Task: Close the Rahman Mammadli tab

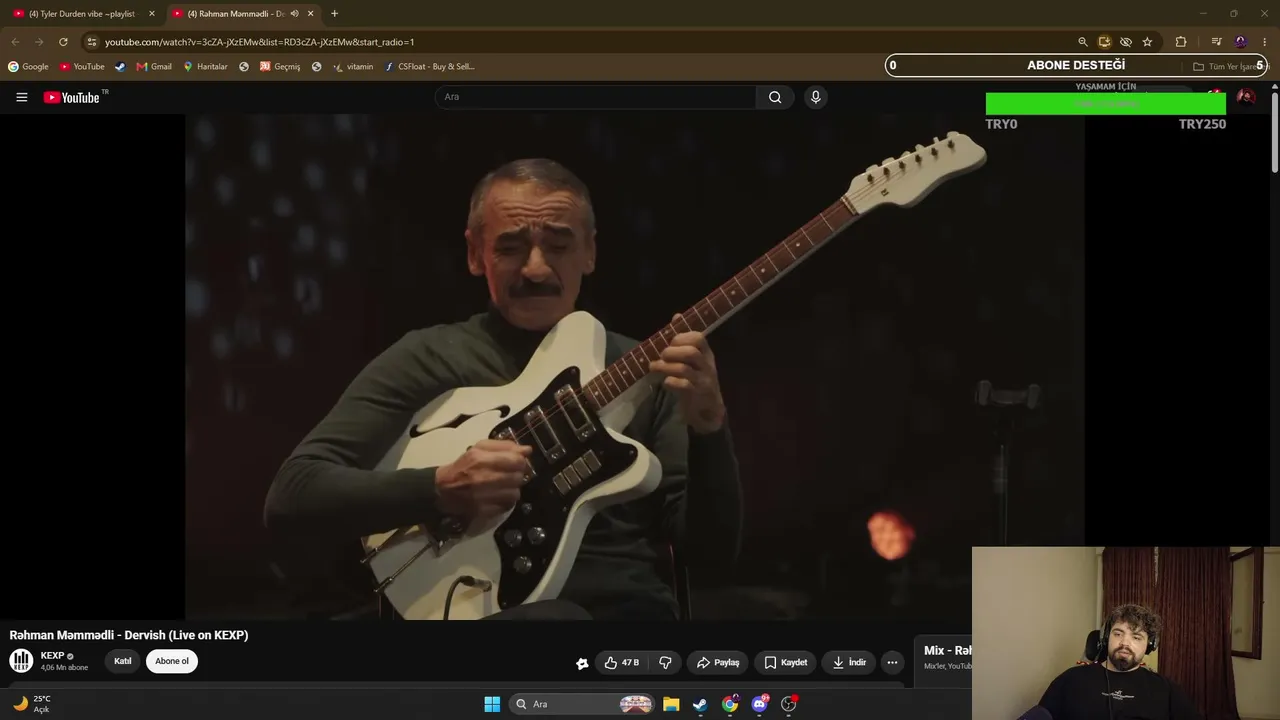Action: click(x=310, y=14)
